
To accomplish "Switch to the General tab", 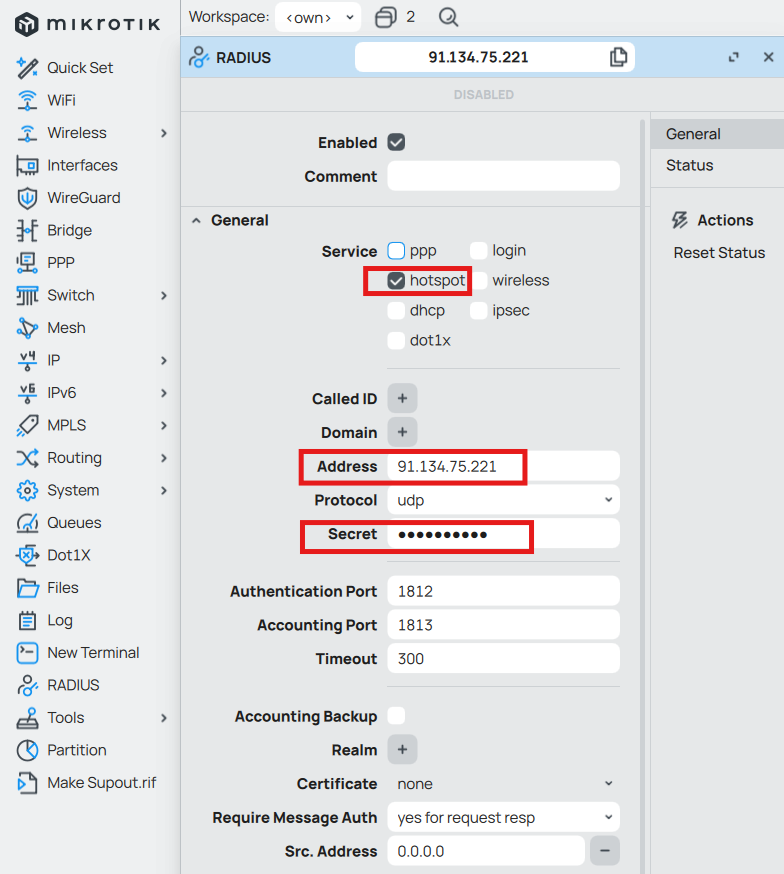I will coord(717,134).
